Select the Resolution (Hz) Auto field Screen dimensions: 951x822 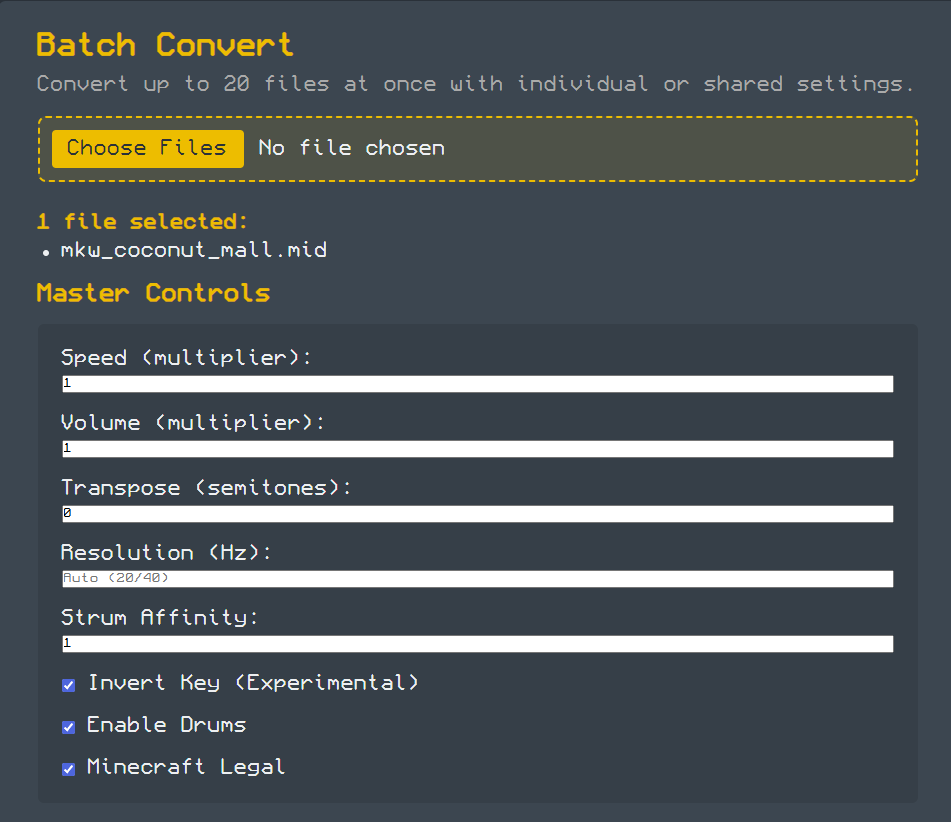click(477, 578)
